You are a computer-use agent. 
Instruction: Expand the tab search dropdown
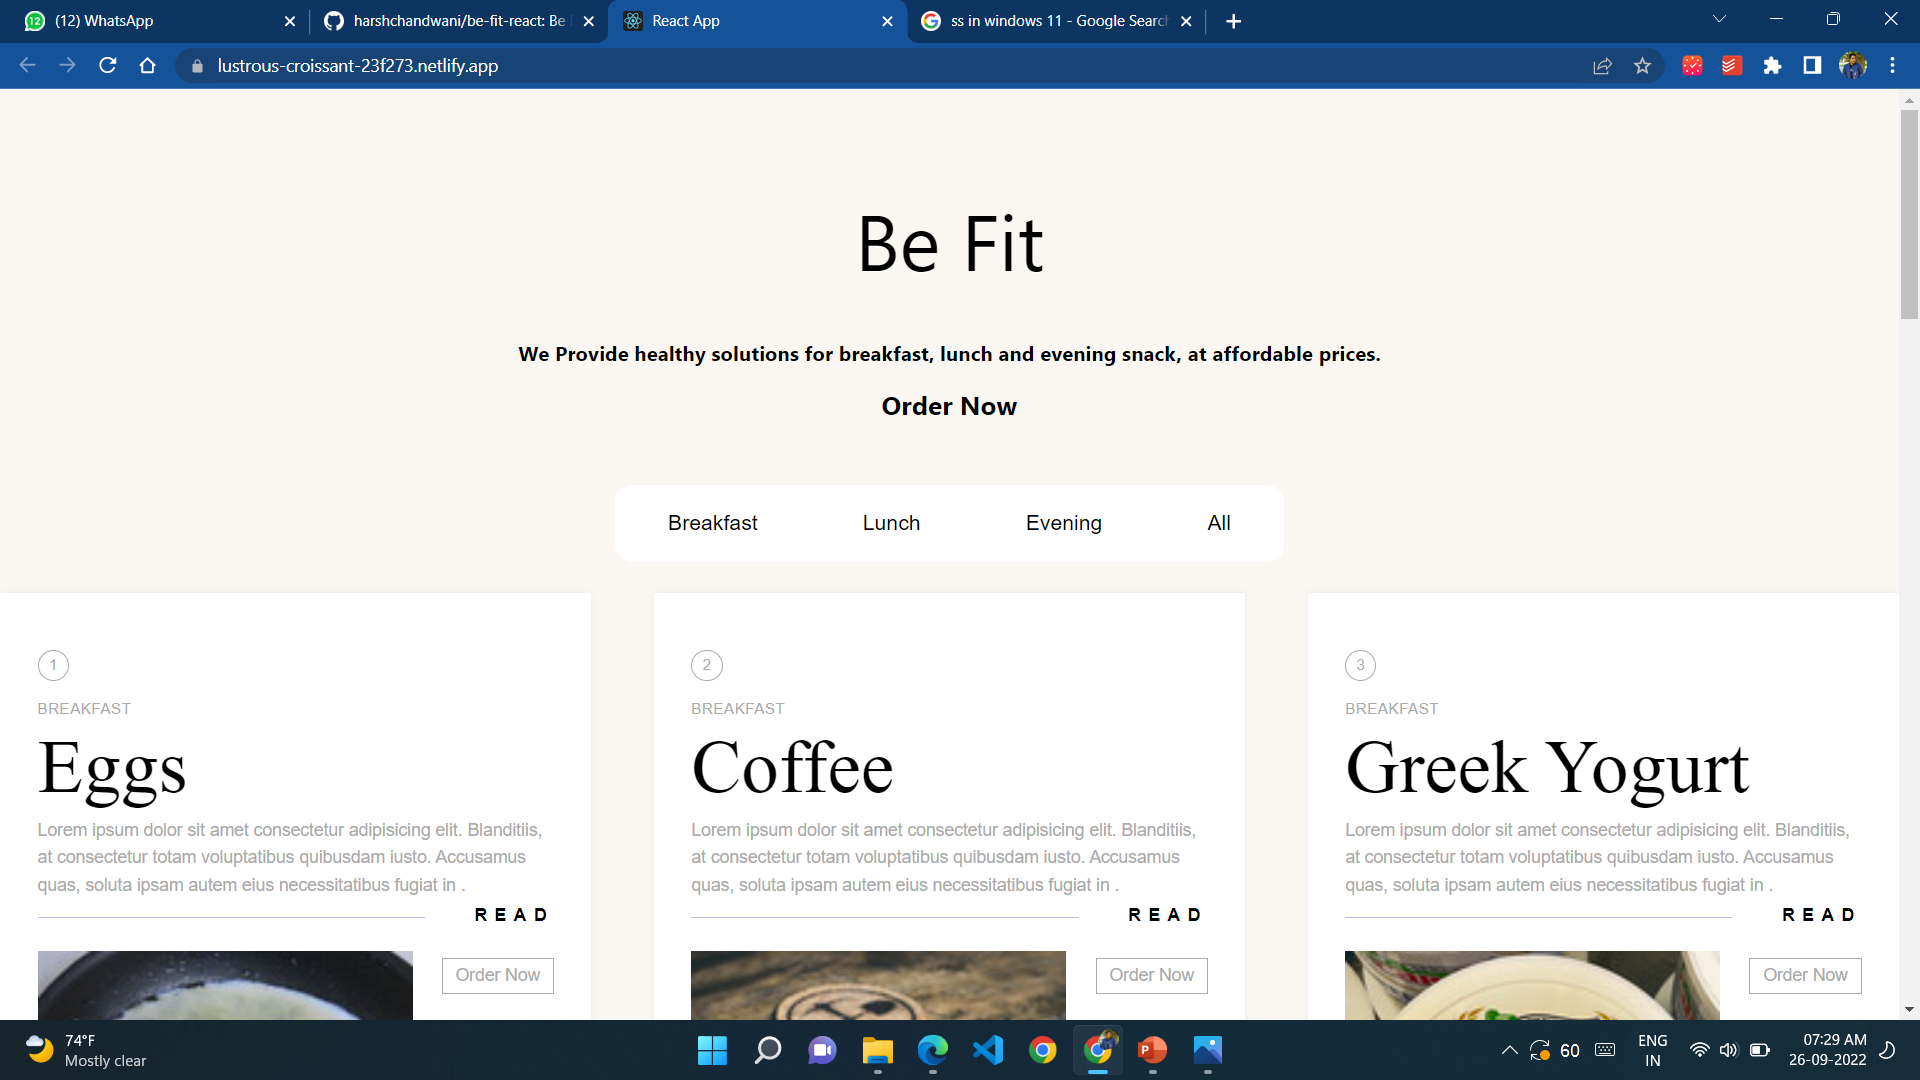tap(1719, 19)
